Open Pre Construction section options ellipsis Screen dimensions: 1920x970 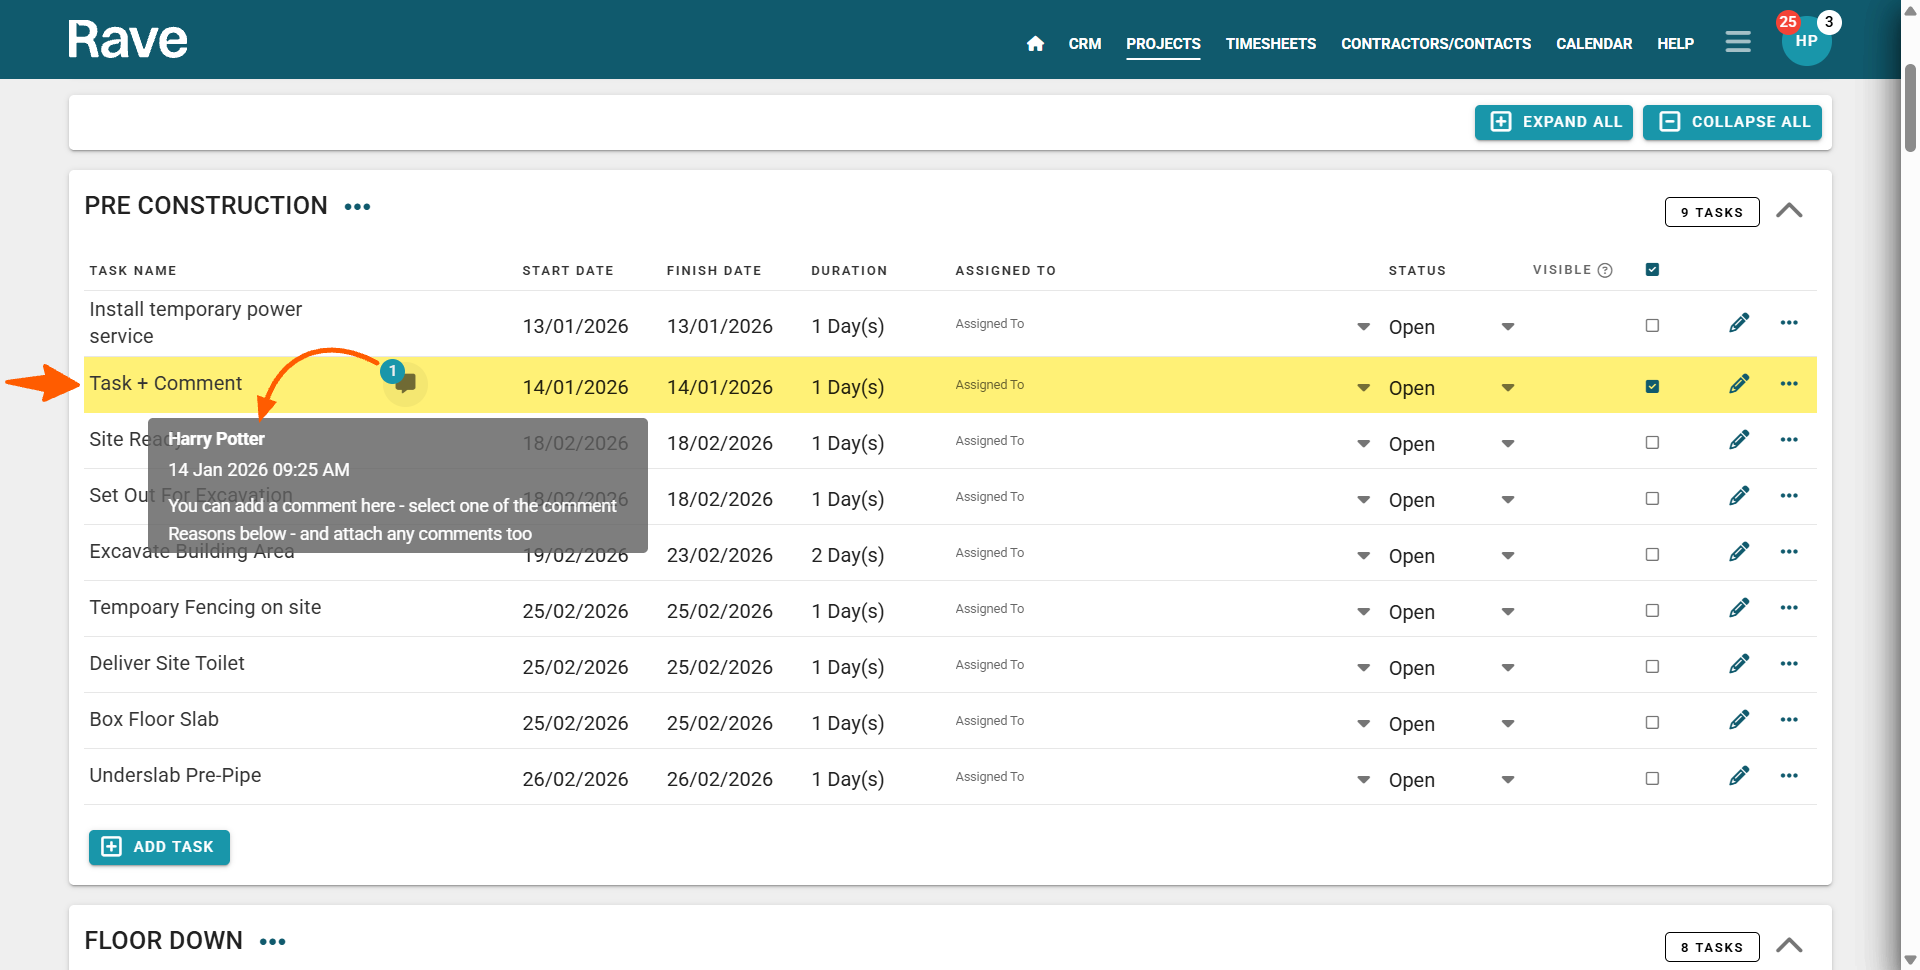click(x=357, y=207)
